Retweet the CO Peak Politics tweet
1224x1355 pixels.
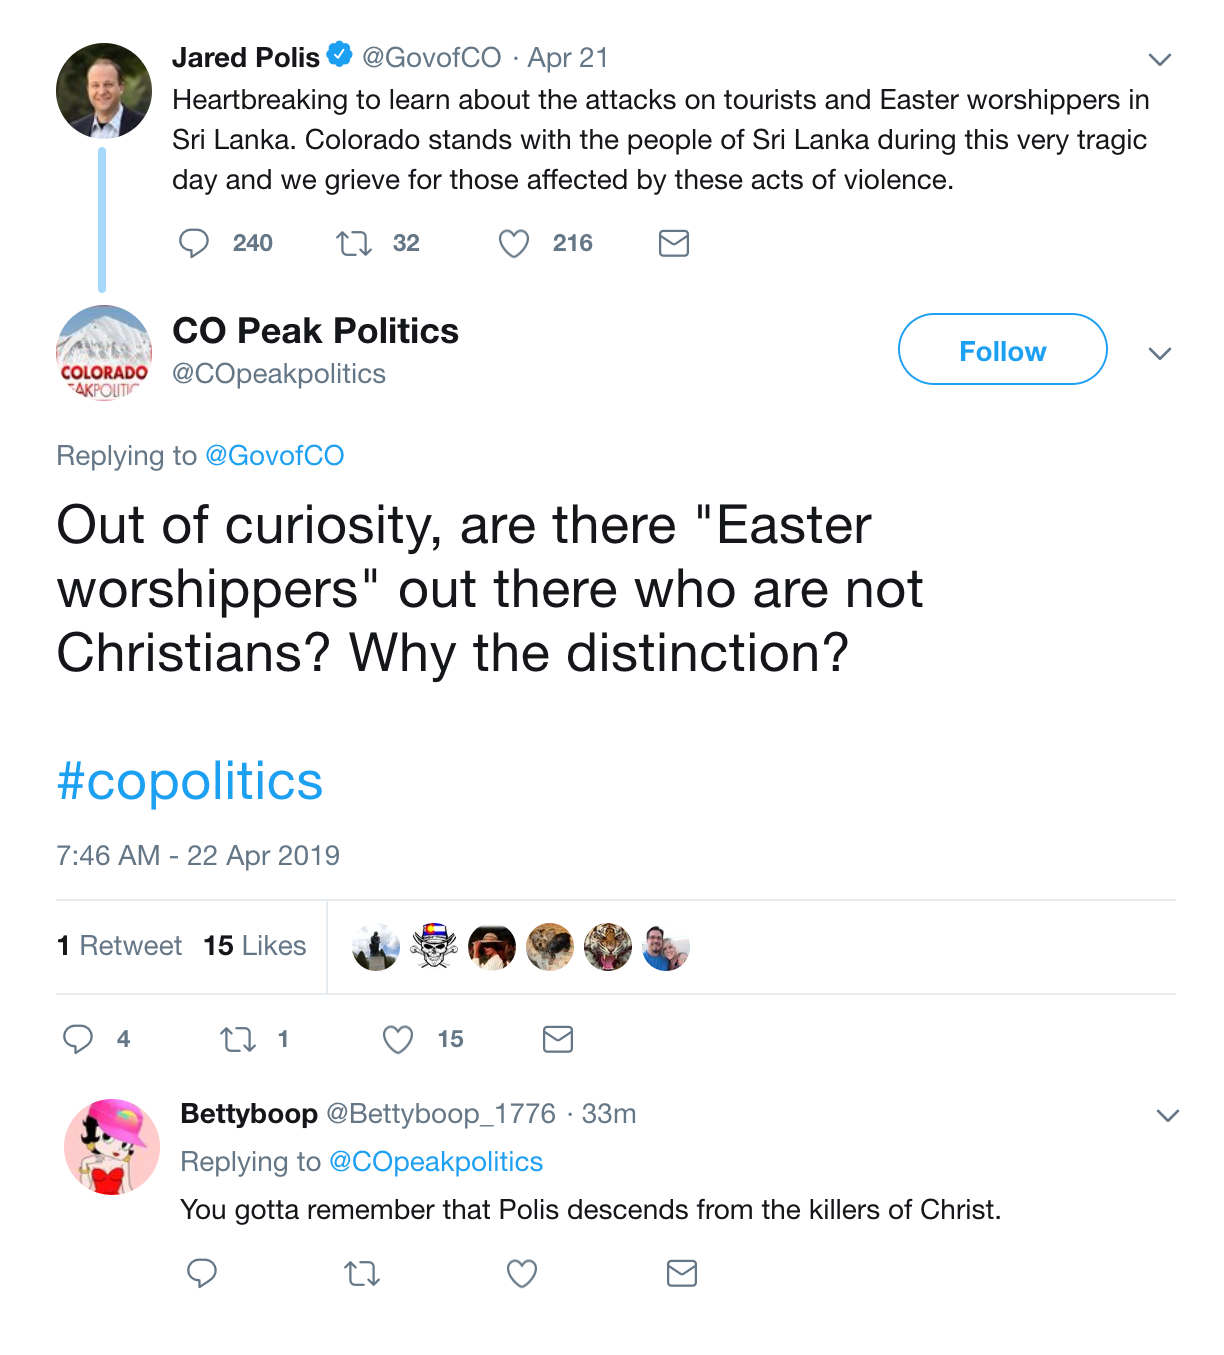click(x=238, y=1039)
